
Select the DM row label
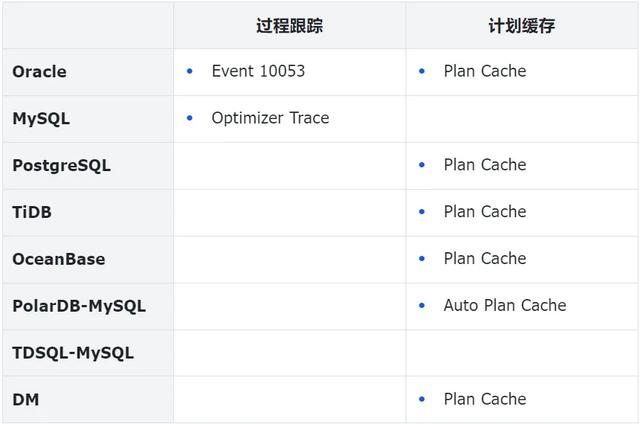26,400
